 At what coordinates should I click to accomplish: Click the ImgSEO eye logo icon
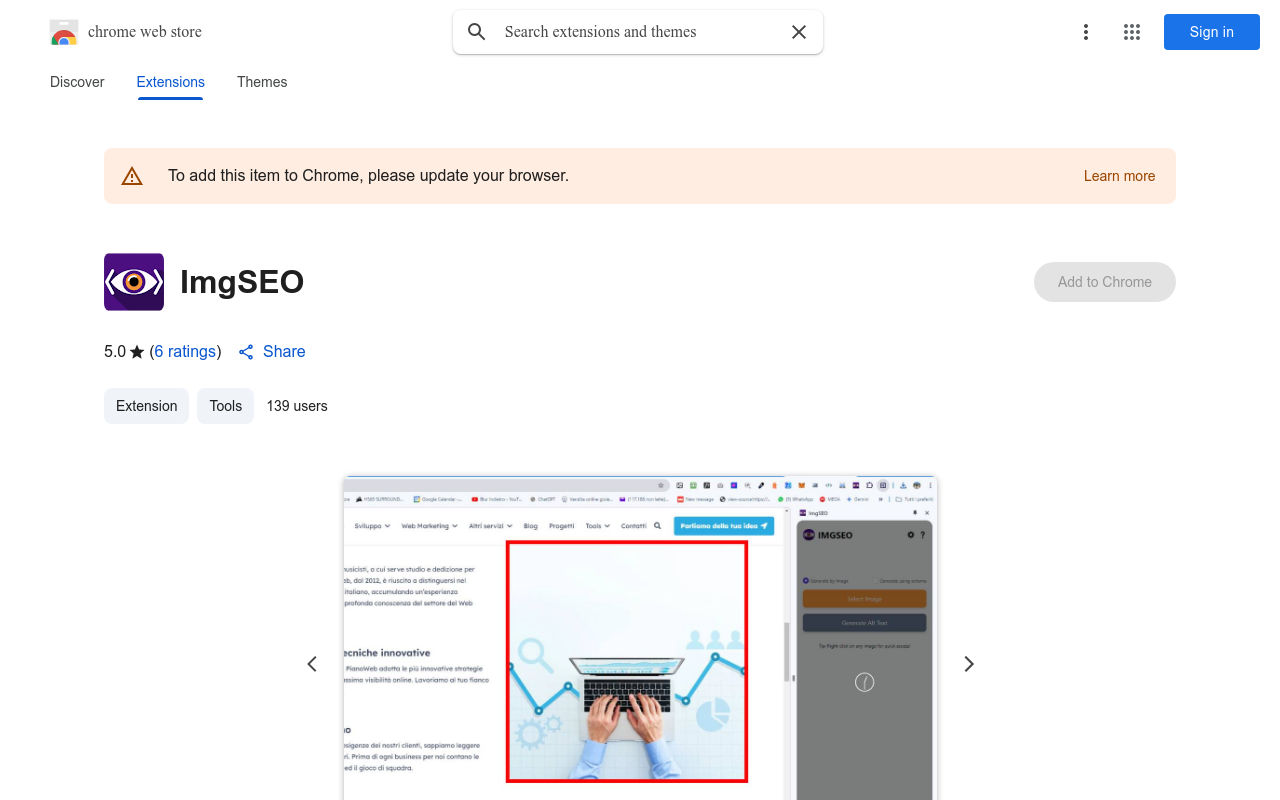click(x=134, y=282)
